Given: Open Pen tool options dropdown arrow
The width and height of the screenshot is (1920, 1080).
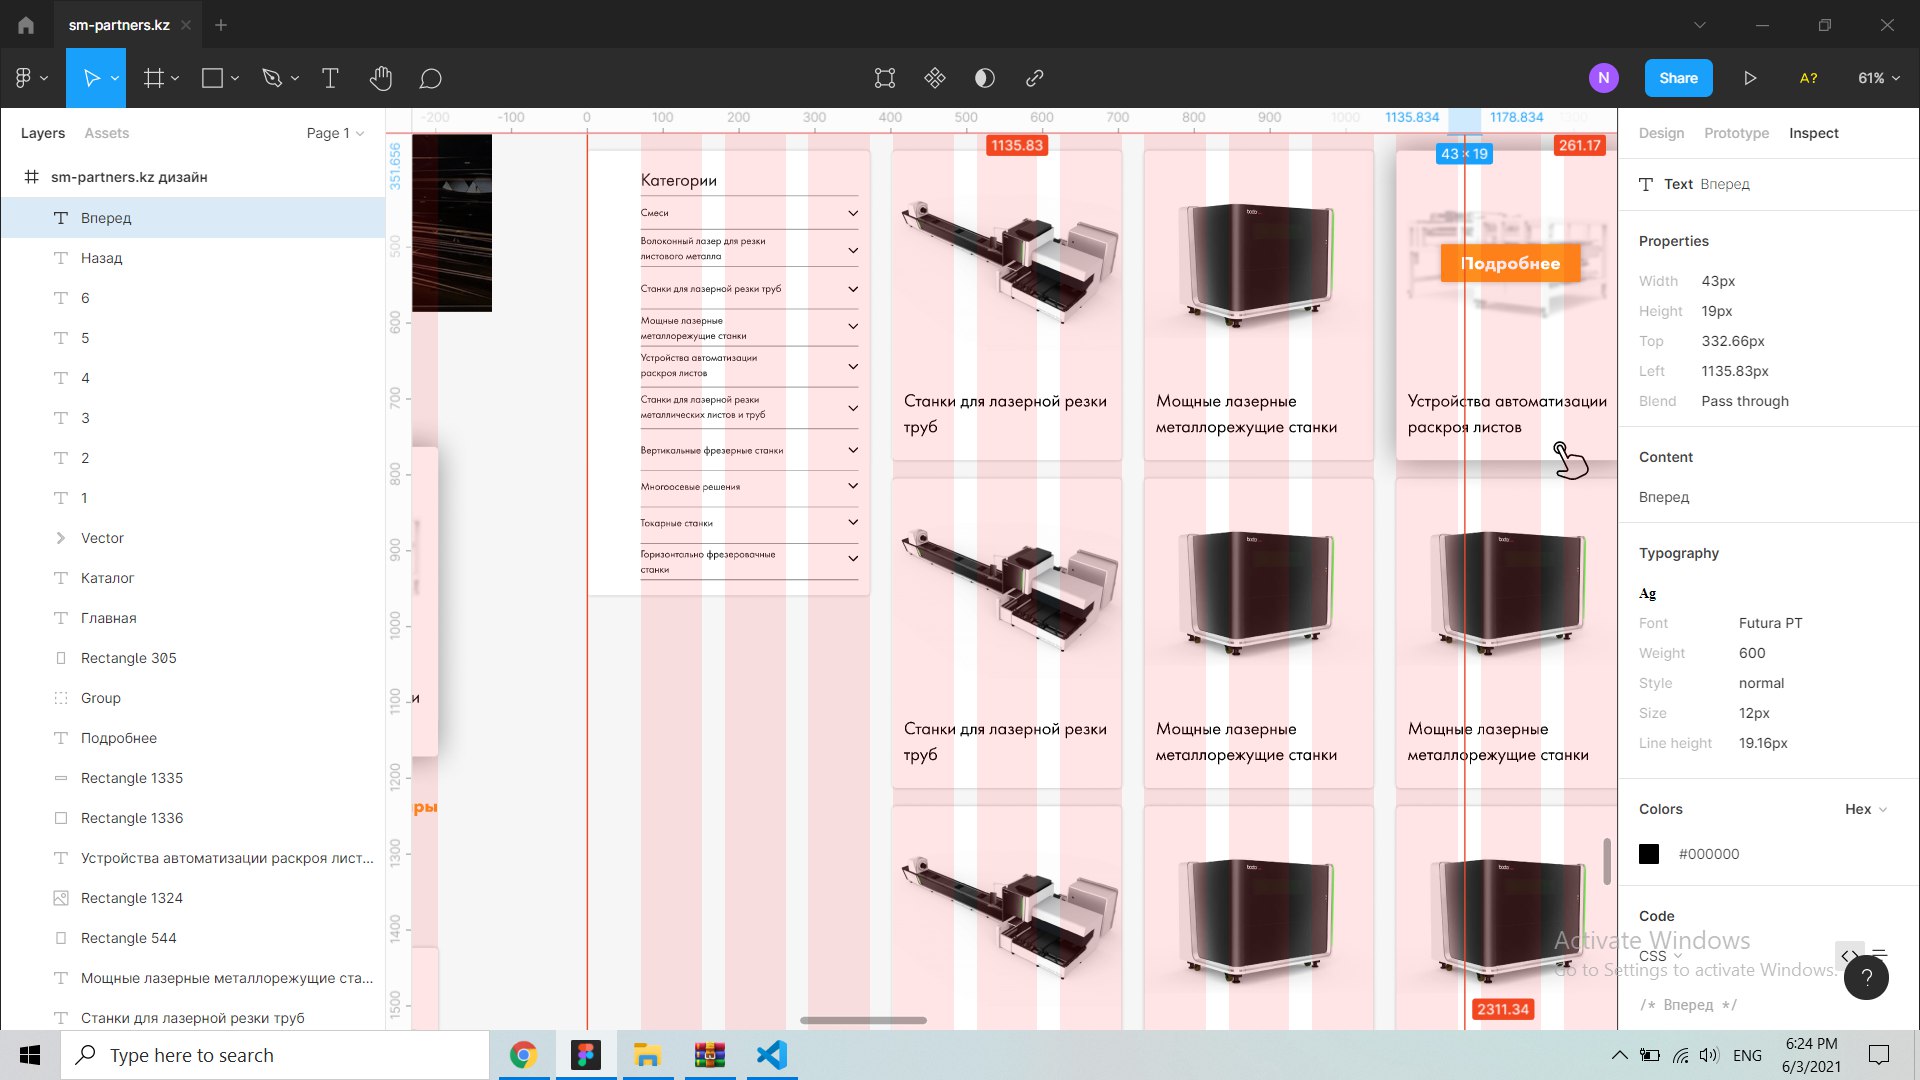Looking at the screenshot, I should (x=295, y=79).
